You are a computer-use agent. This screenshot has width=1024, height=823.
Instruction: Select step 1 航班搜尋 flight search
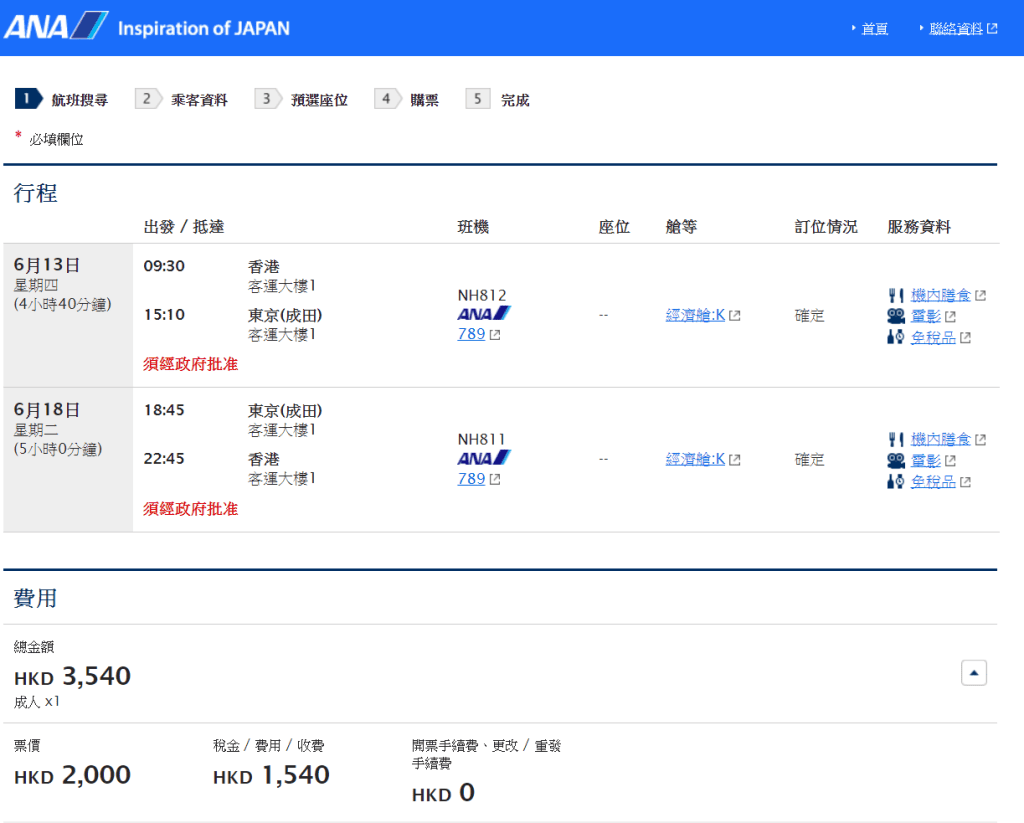point(62,100)
